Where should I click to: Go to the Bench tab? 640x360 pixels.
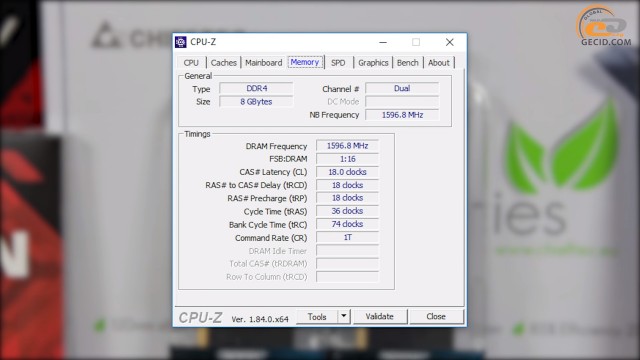pos(407,63)
